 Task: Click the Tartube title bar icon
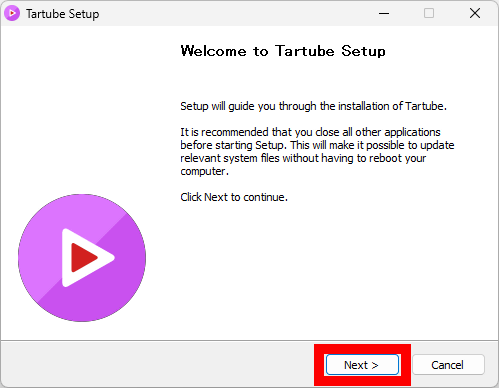(12, 13)
